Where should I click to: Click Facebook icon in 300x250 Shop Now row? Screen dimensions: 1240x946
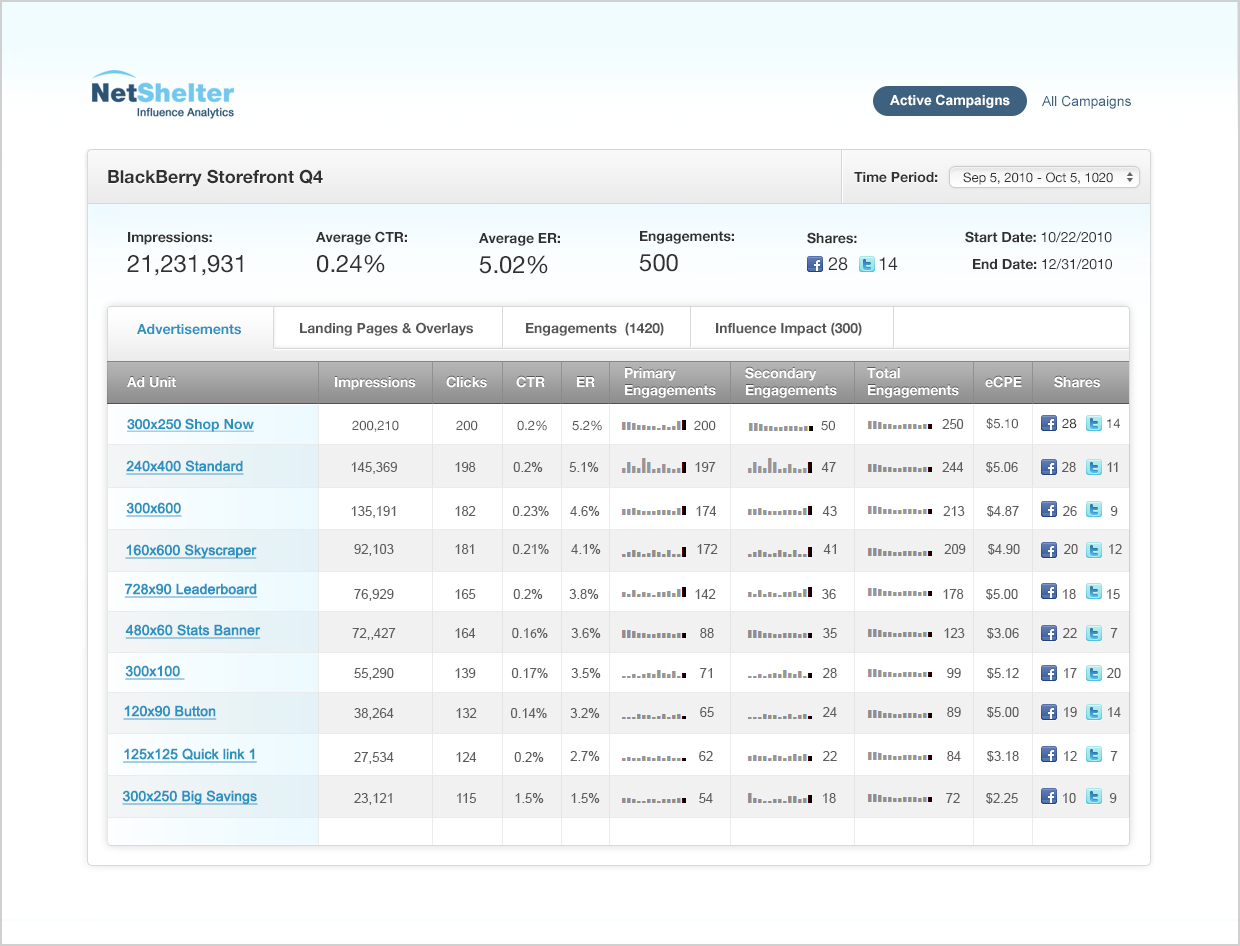[1049, 424]
